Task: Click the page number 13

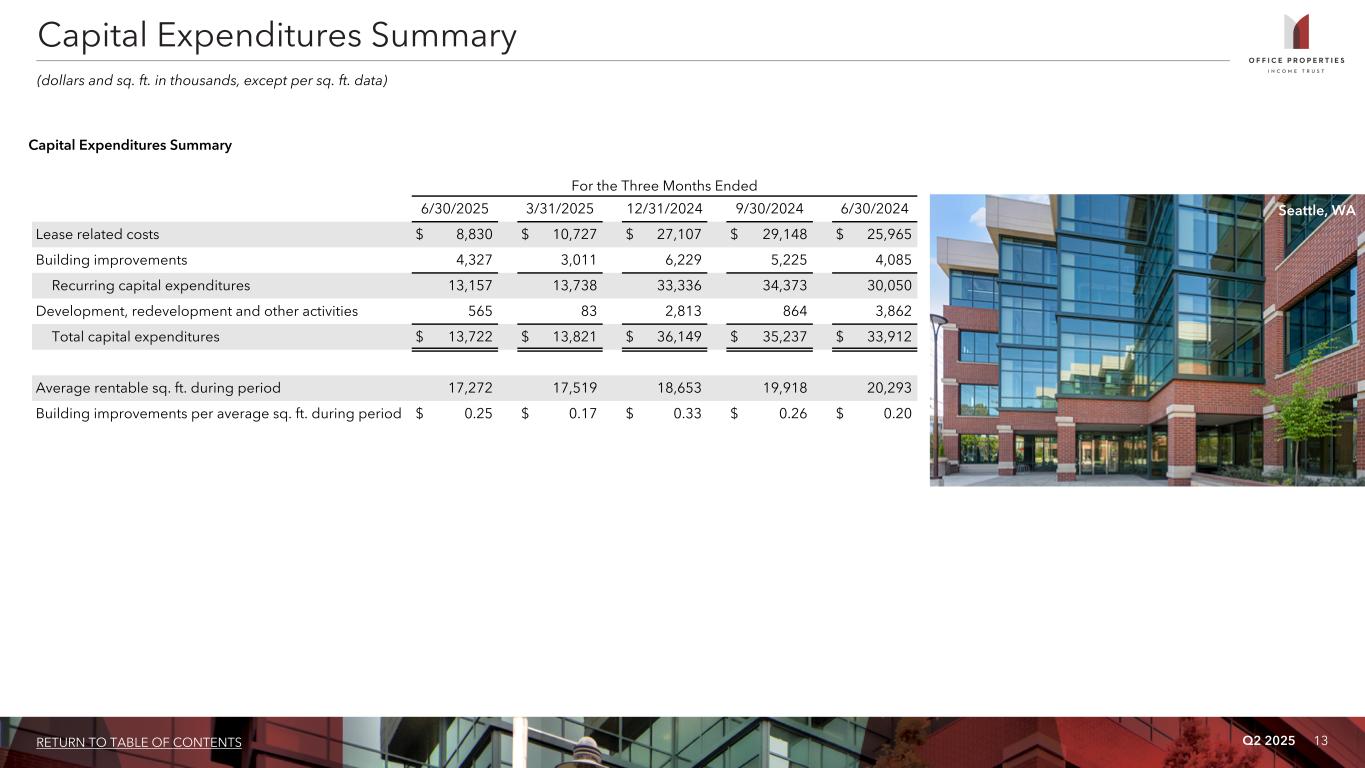Action: 1321,740
